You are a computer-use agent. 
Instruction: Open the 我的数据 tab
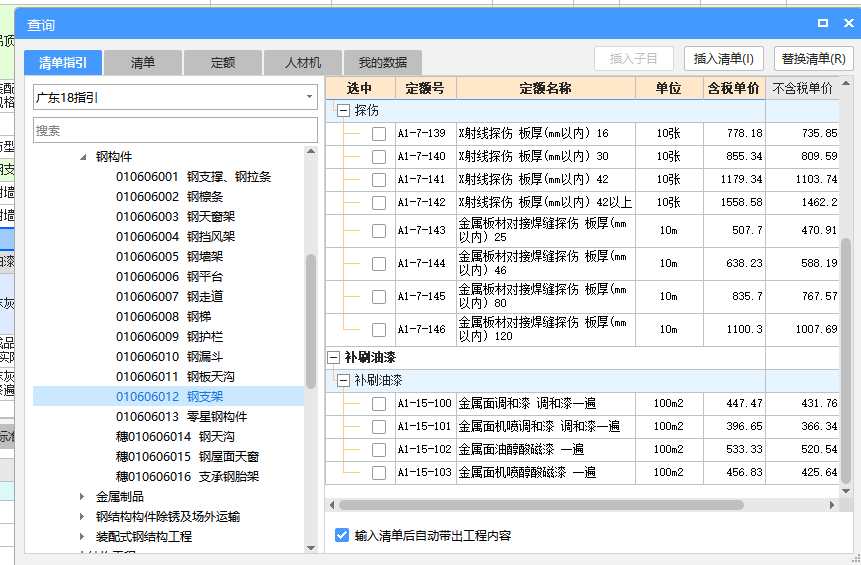(x=383, y=63)
